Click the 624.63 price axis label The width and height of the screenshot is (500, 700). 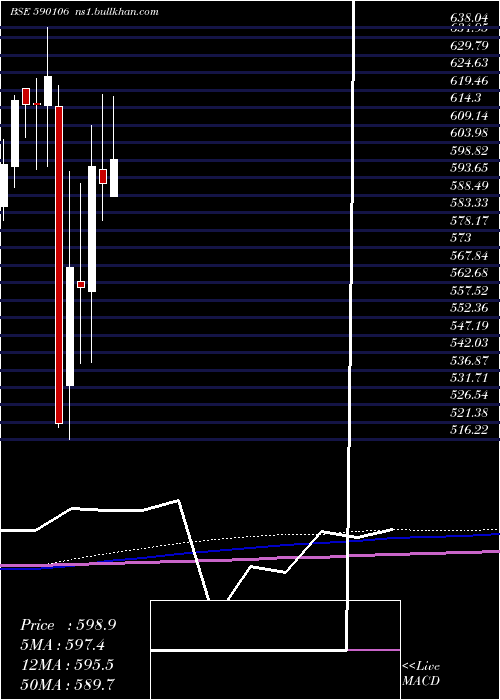click(469, 63)
